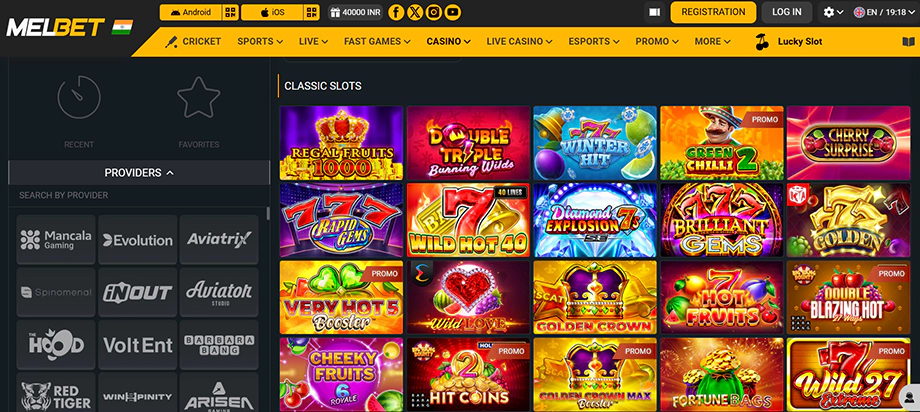The image size is (920, 412).
Task: Click the Log In button
Action: 787,12
